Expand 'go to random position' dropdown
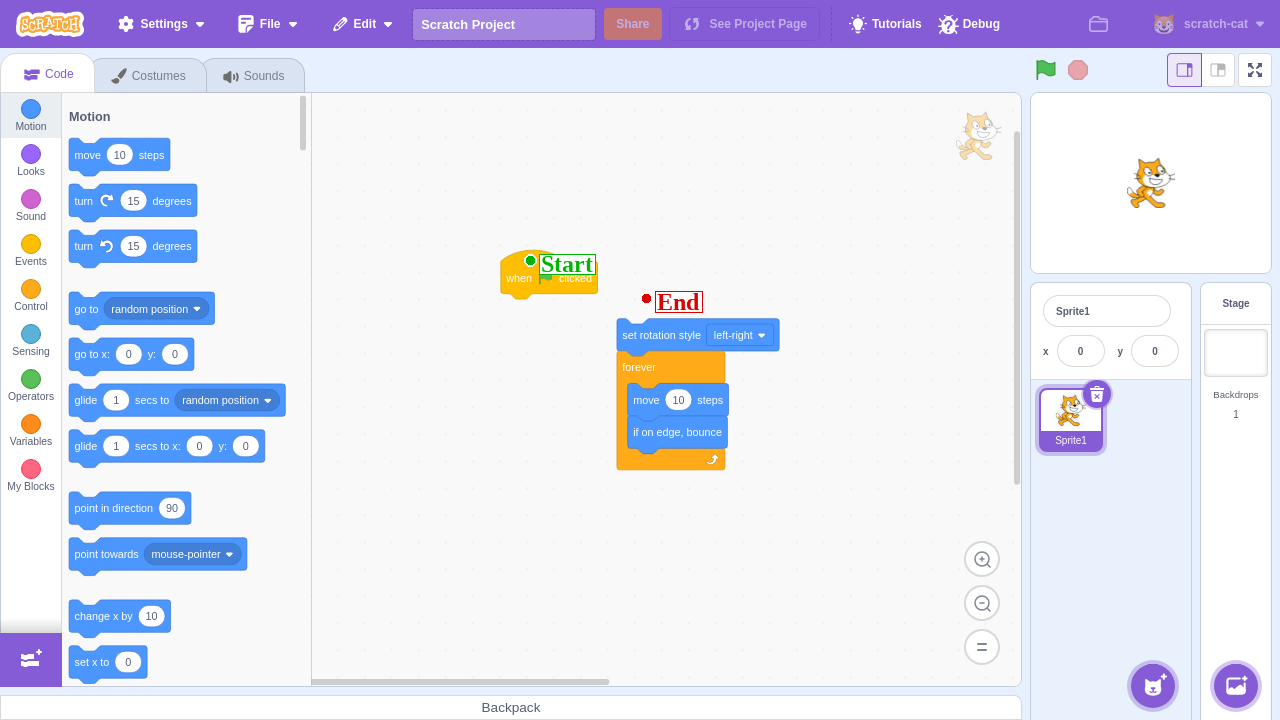Screen dimensions: 1280x720 click(x=157, y=309)
